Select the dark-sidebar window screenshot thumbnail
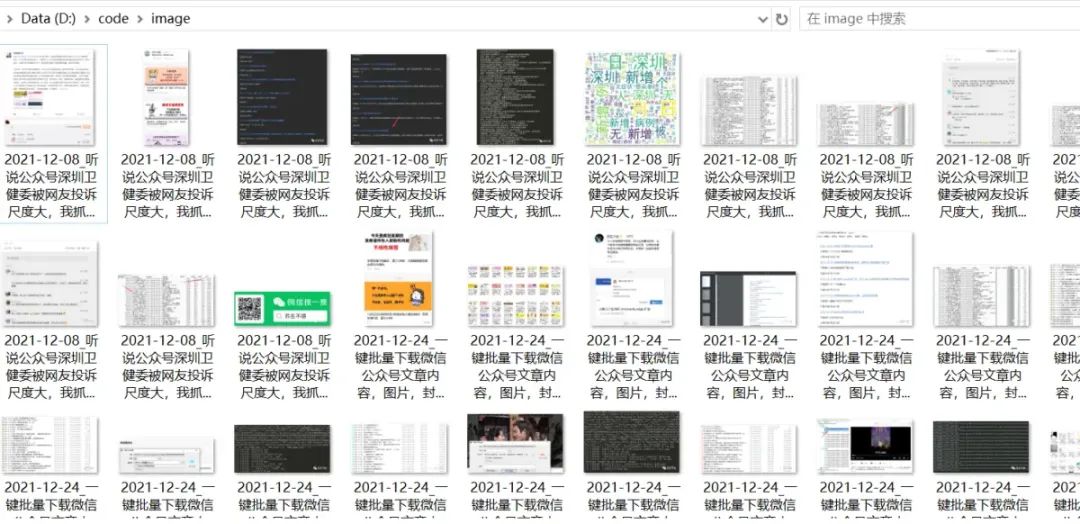This screenshot has width=1080, height=524. pos(749,299)
